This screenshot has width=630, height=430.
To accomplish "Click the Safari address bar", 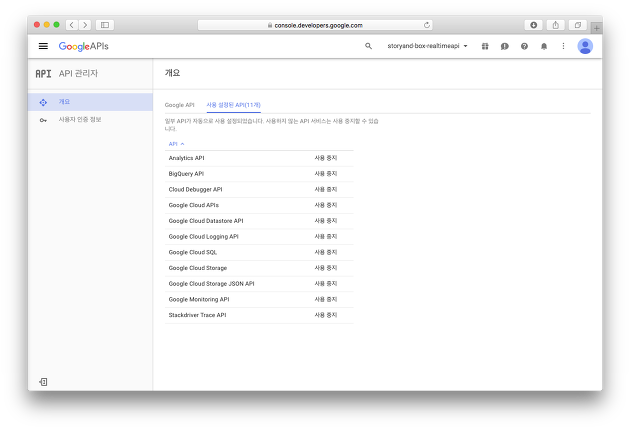I will click(315, 25).
